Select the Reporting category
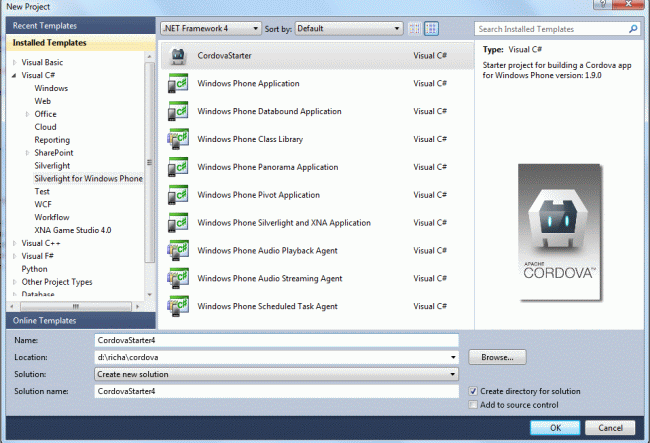Viewport: 650px width, 443px height. point(52,140)
